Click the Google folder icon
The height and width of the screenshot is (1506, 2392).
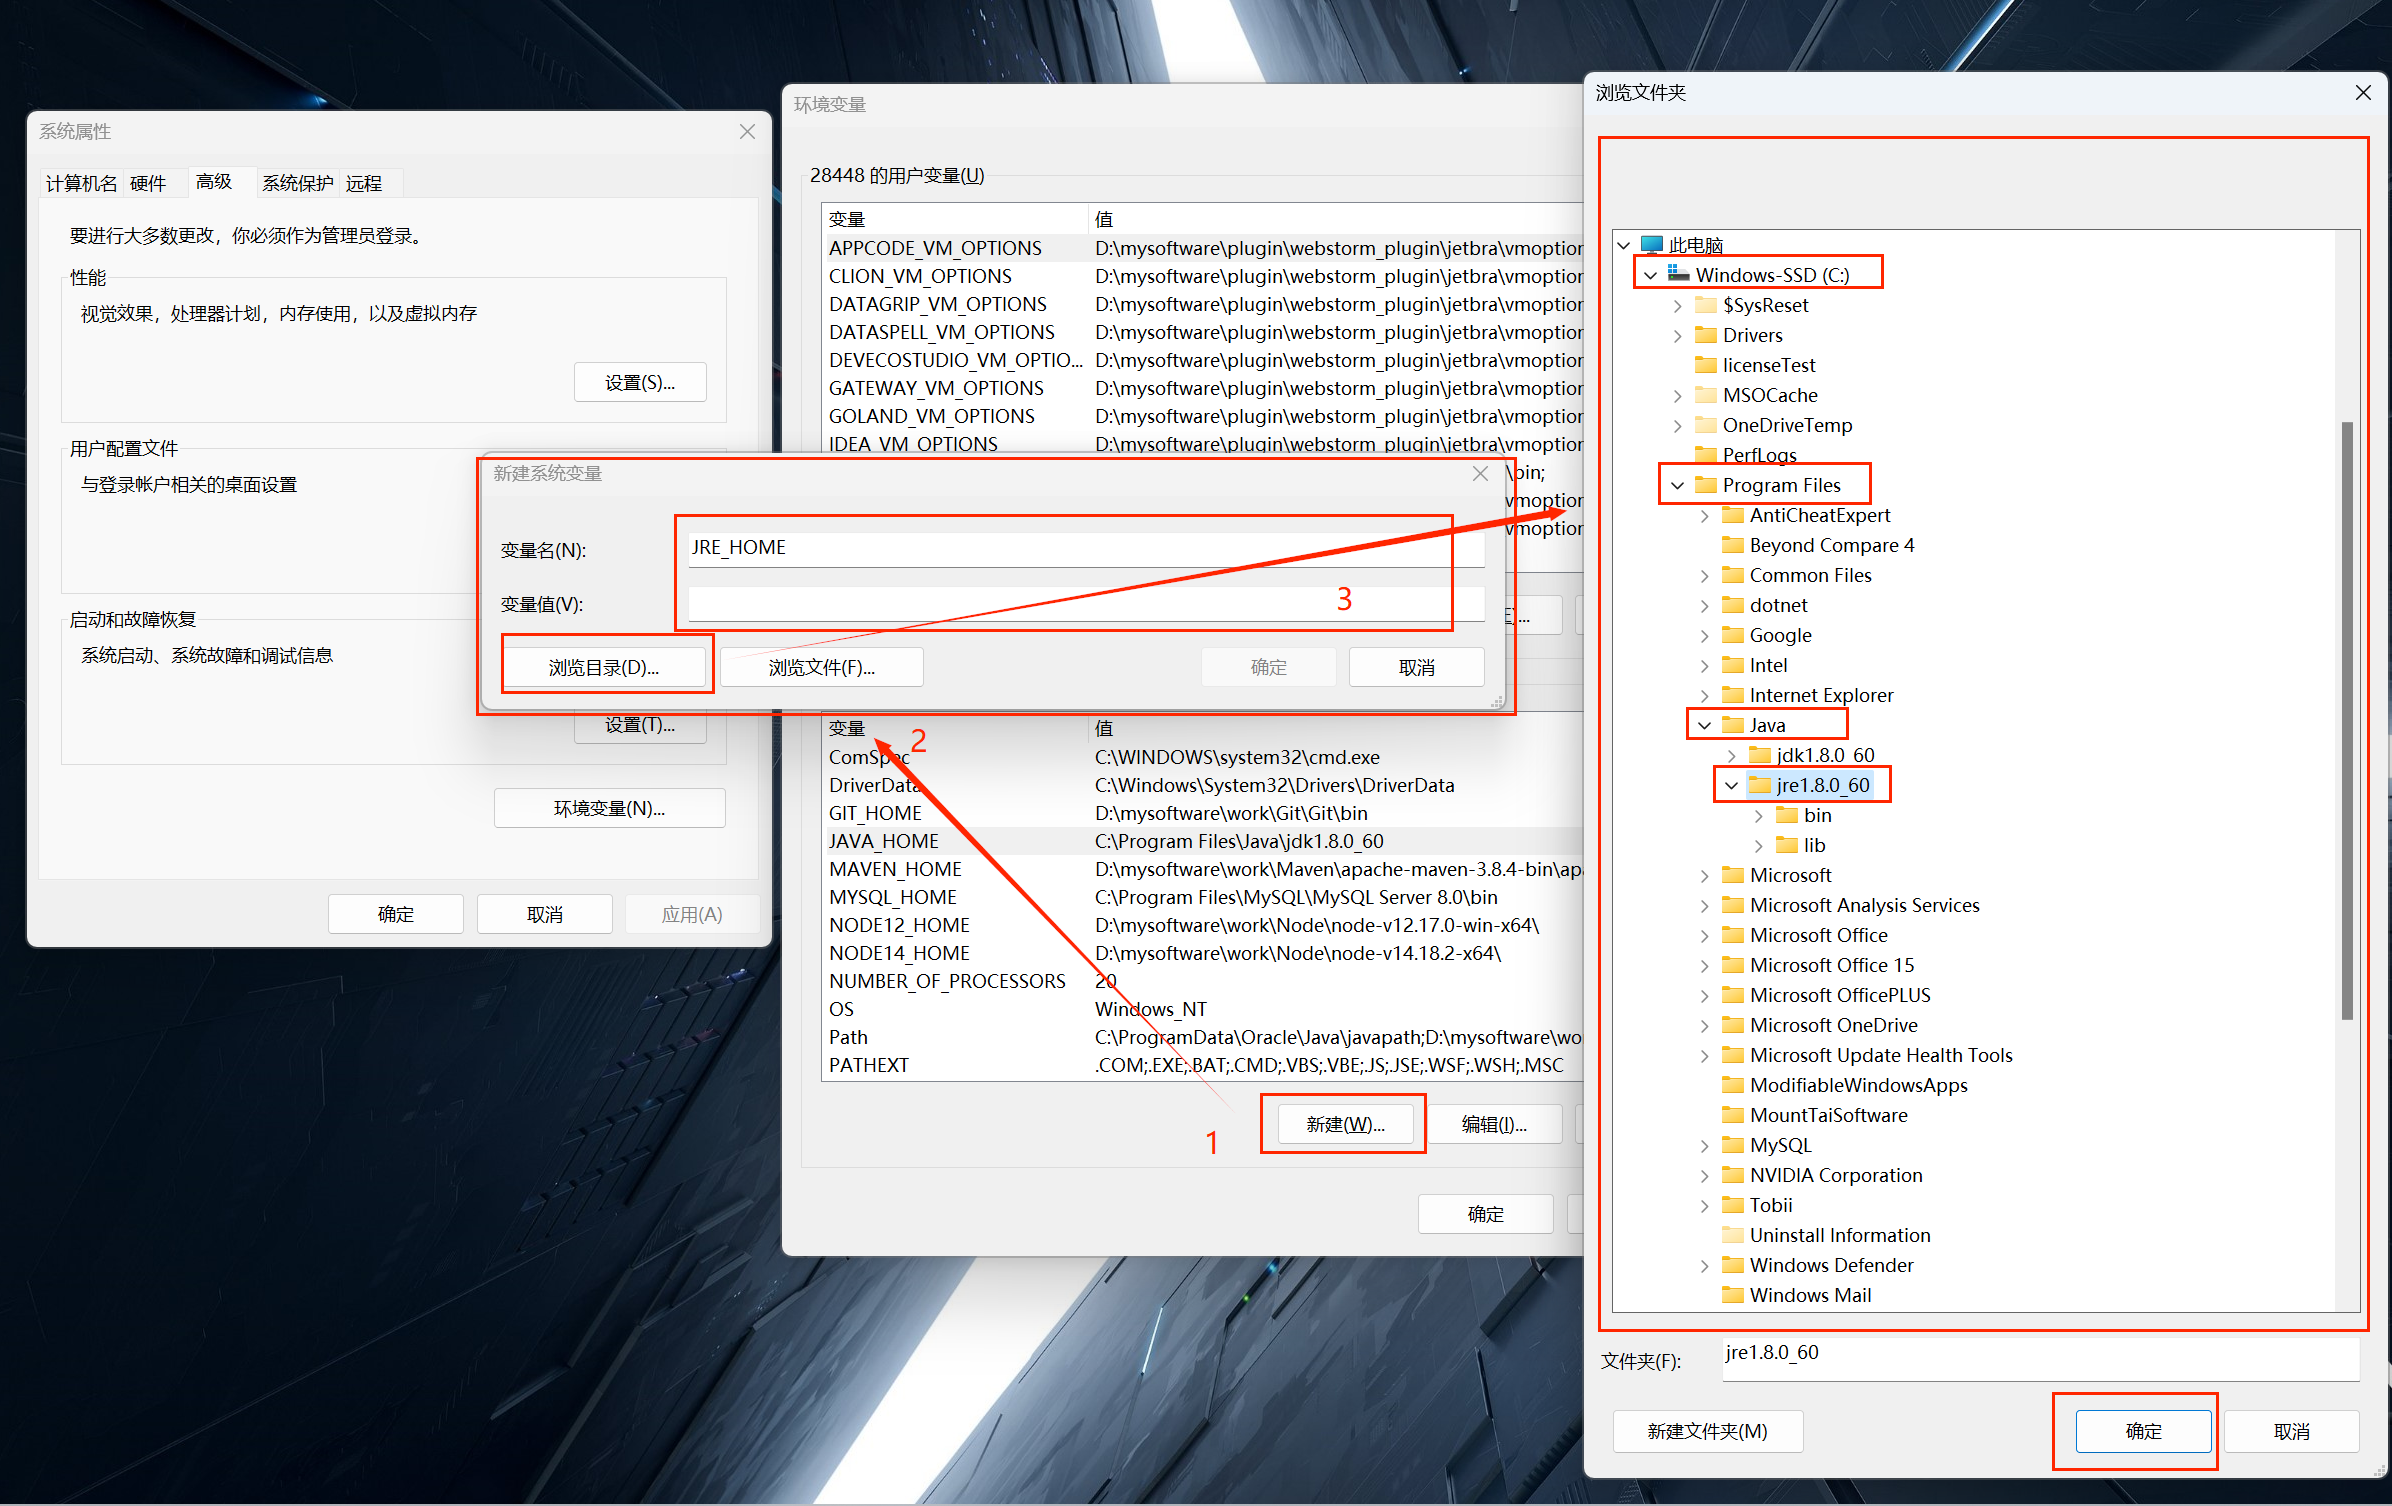click(x=1732, y=635)
